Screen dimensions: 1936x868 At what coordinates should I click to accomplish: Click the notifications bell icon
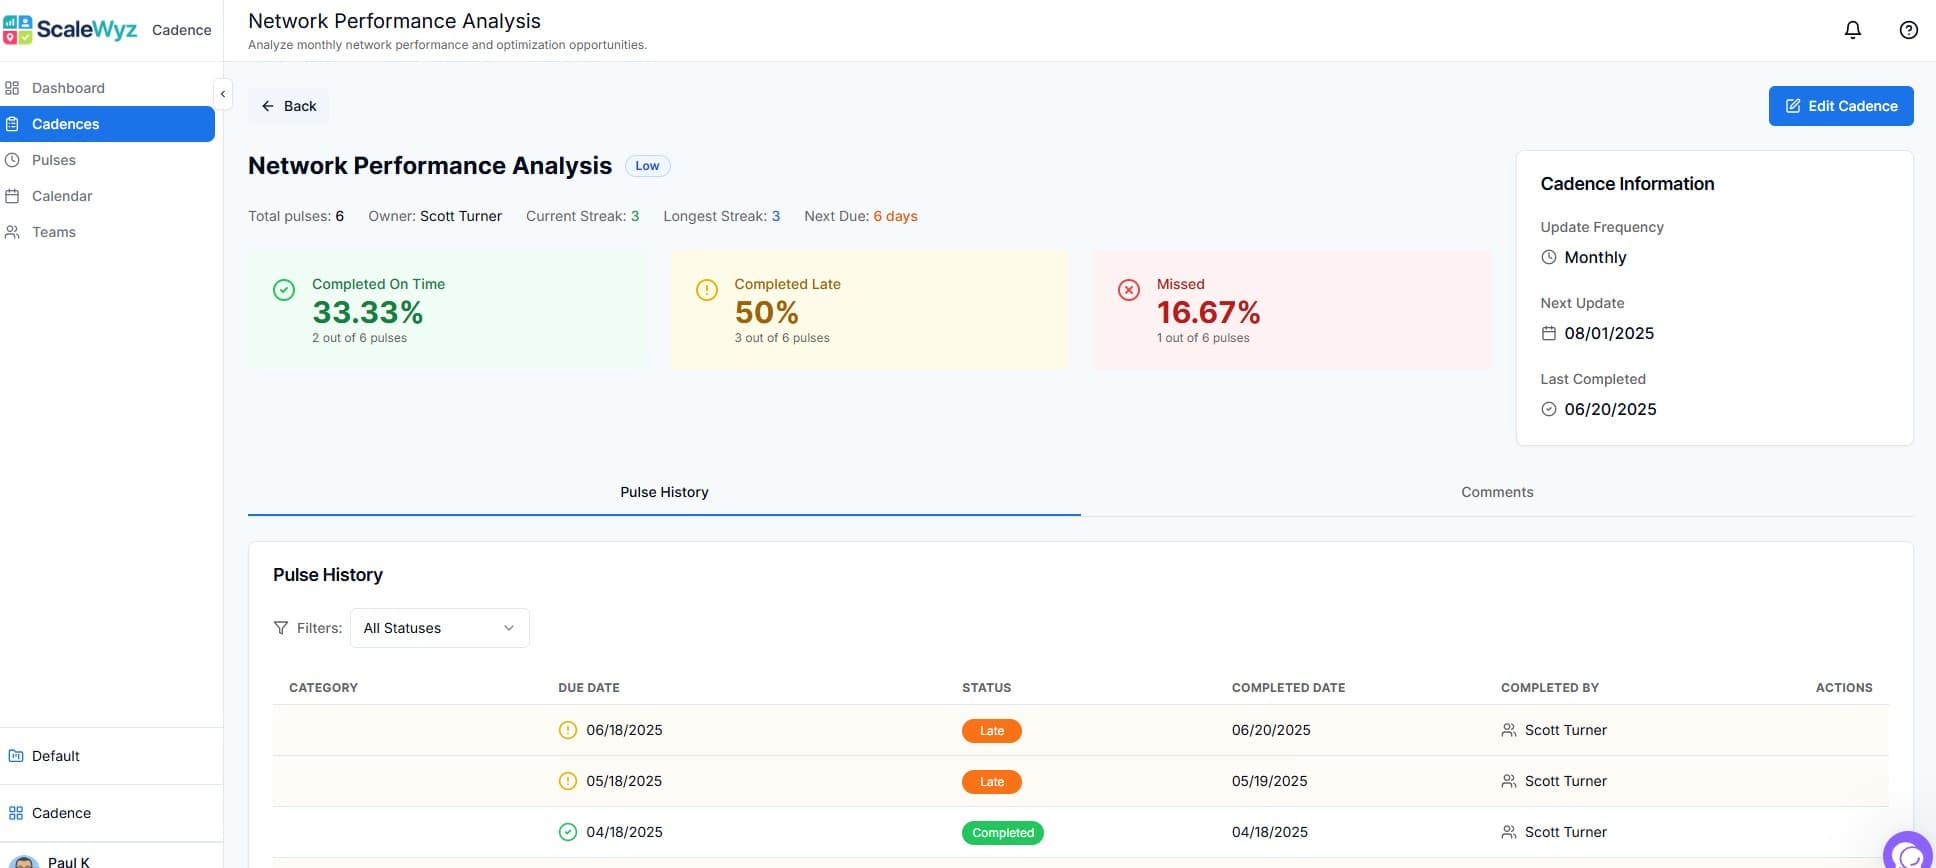[1852, 30]
